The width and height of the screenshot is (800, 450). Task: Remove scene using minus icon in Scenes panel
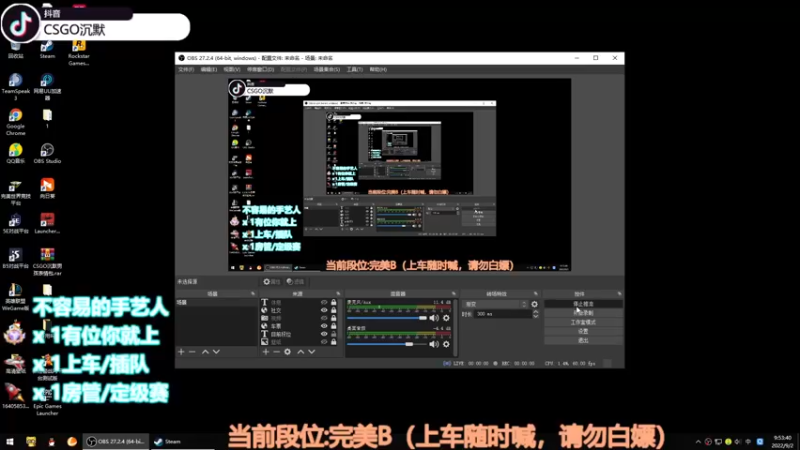coord(192,352)
